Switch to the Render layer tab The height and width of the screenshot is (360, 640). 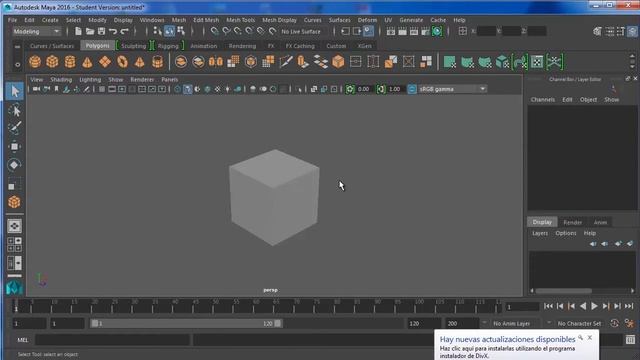(572, 222)
